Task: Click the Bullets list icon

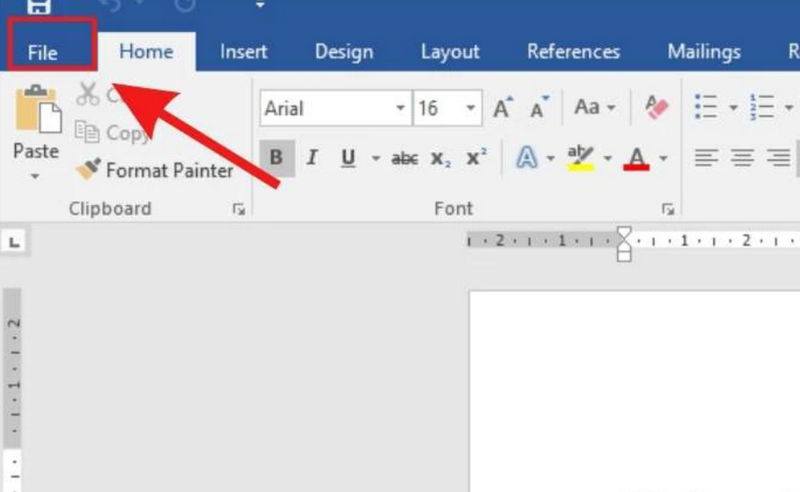Action: click(x=706, y=107)
